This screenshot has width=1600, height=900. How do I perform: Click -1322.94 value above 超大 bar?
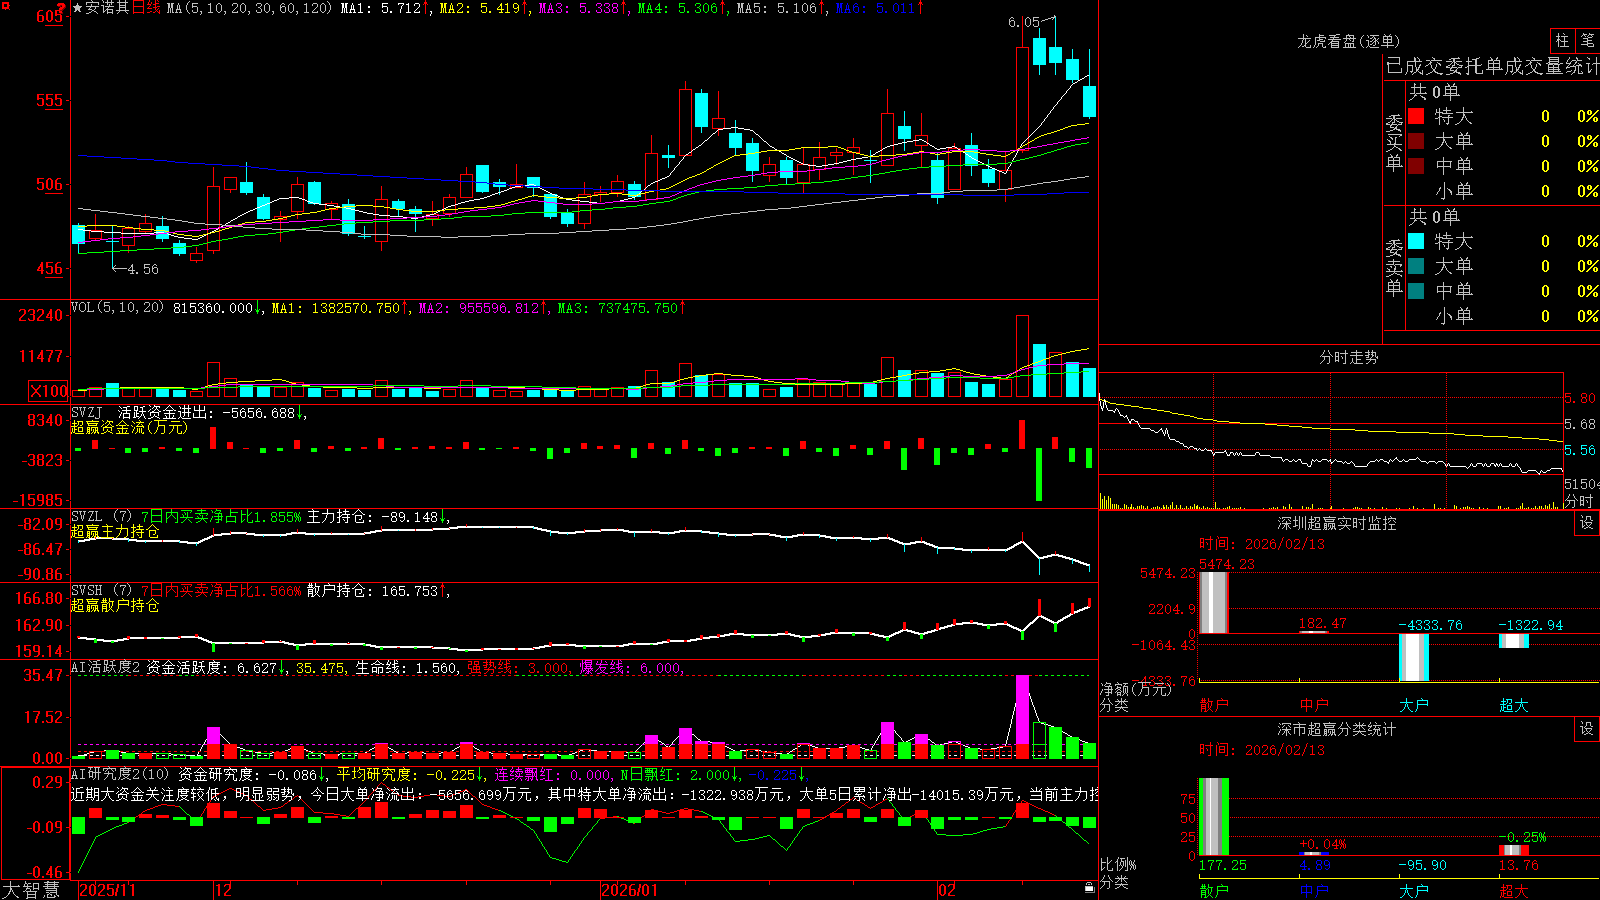click(1530, 625)
